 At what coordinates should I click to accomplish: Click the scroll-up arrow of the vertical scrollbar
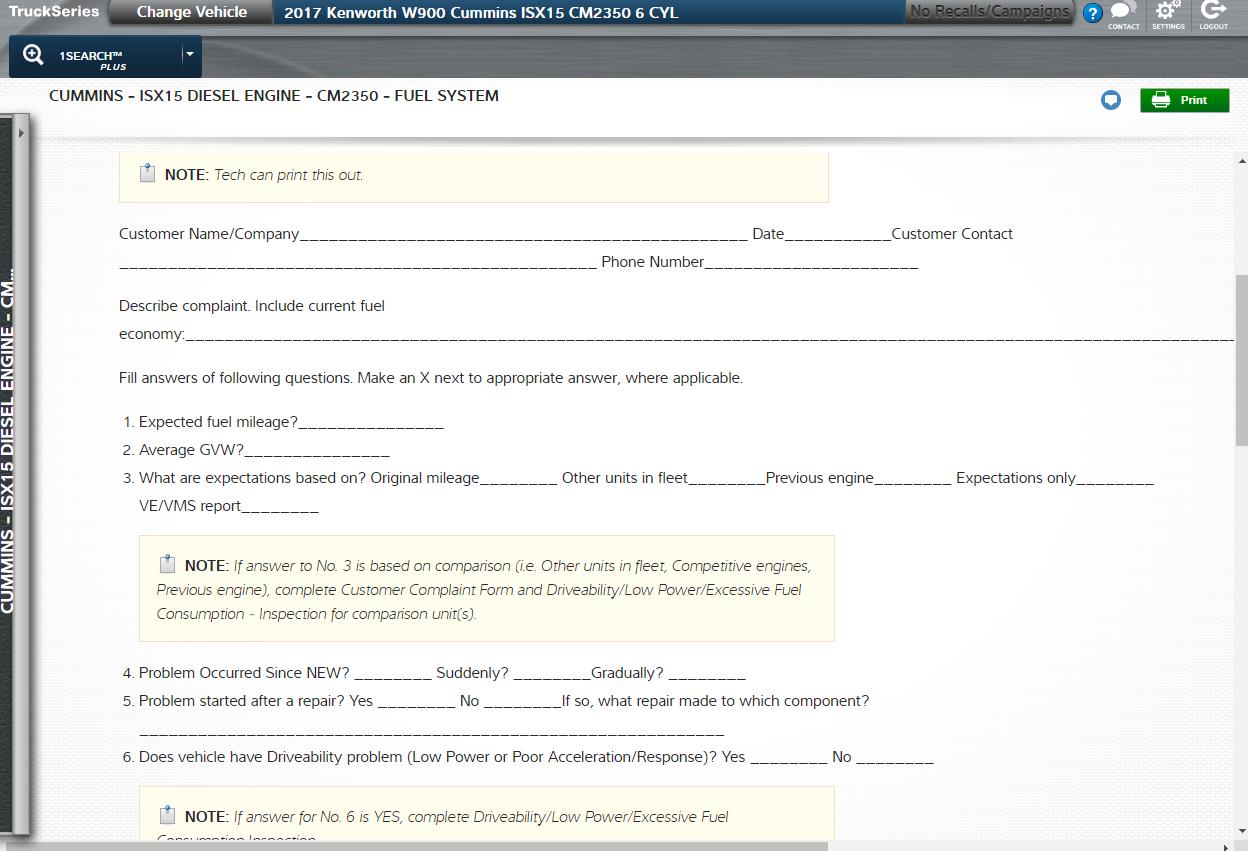1242,160
